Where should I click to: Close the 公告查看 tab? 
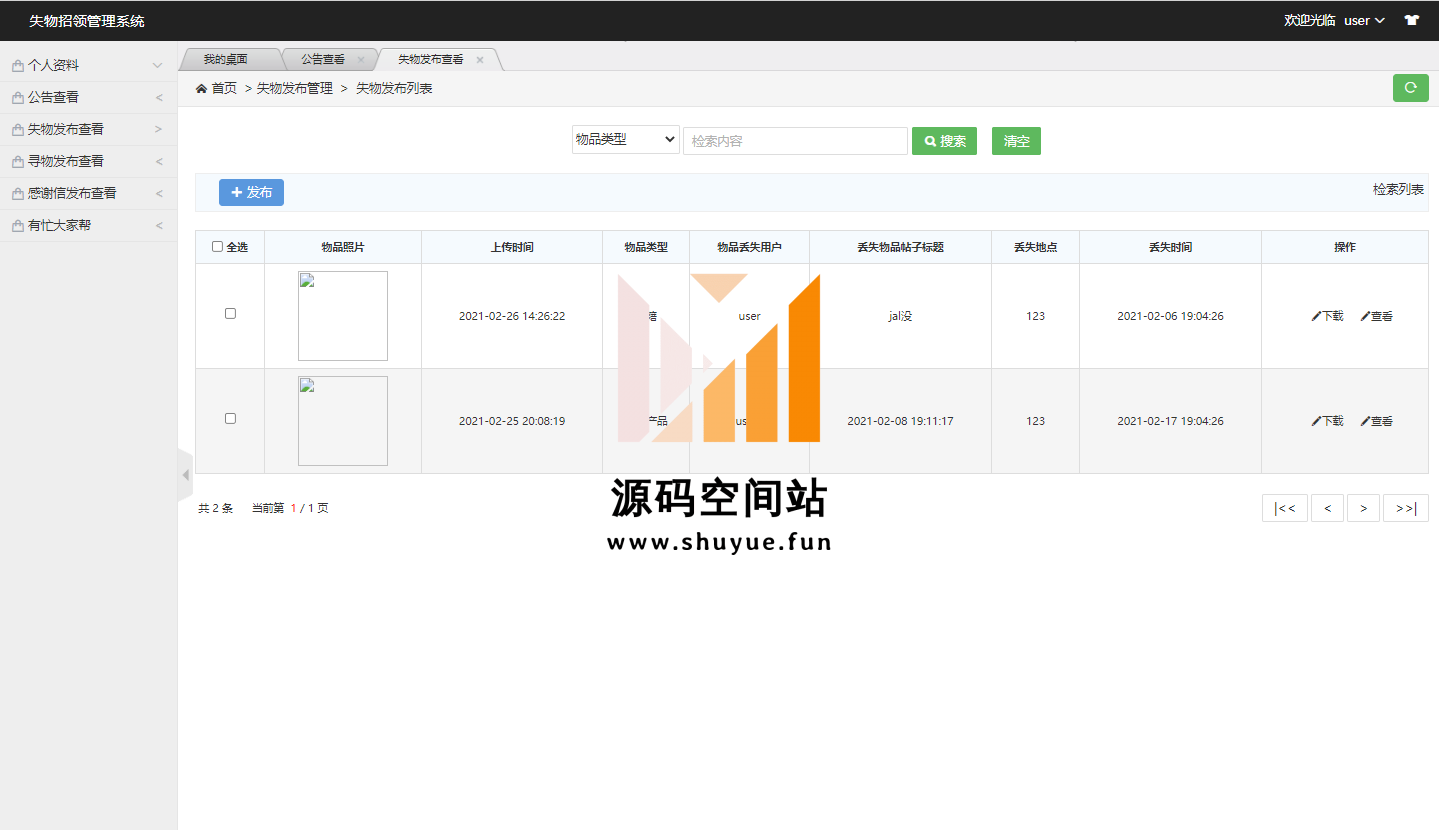pyautogui.click(x=361, y=60)
